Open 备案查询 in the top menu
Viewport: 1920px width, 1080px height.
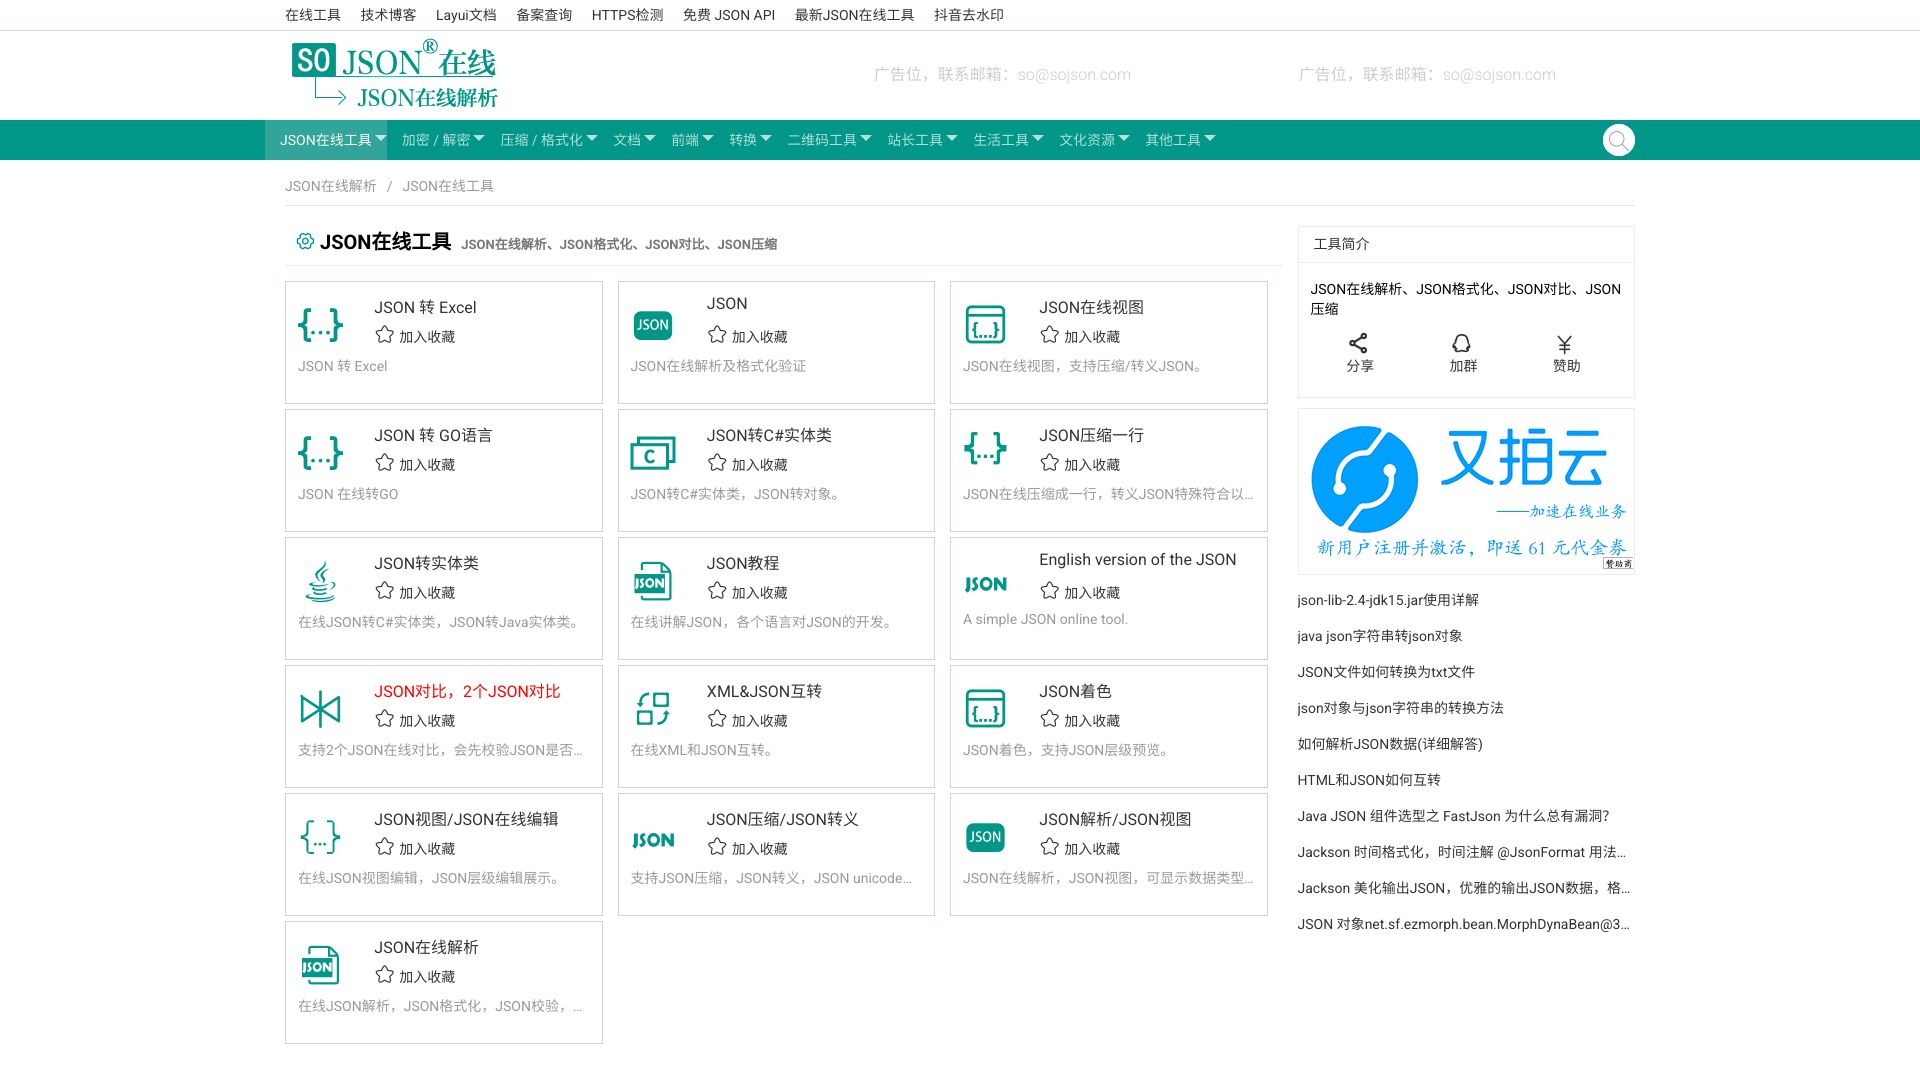pyautogui.click(x=544, y=15)
